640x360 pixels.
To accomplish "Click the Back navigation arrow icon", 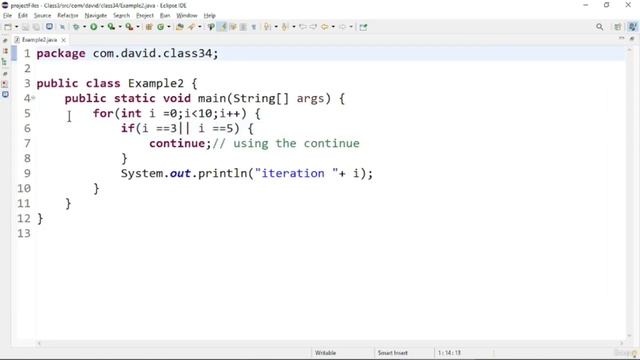I will point(324,27).
